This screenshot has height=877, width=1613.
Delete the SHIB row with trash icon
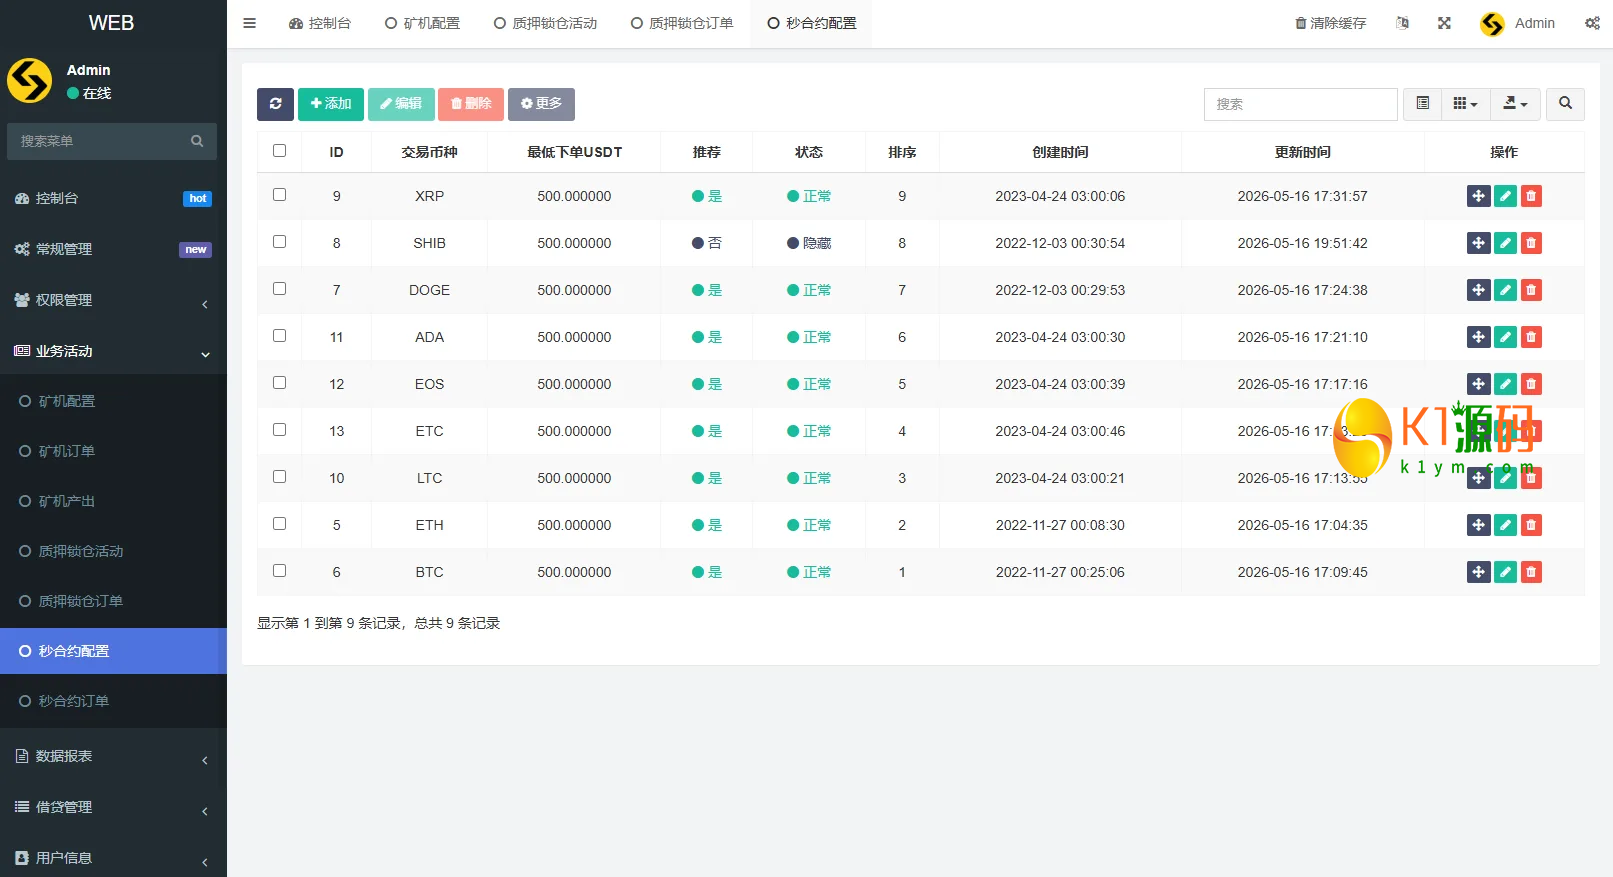1531,243
